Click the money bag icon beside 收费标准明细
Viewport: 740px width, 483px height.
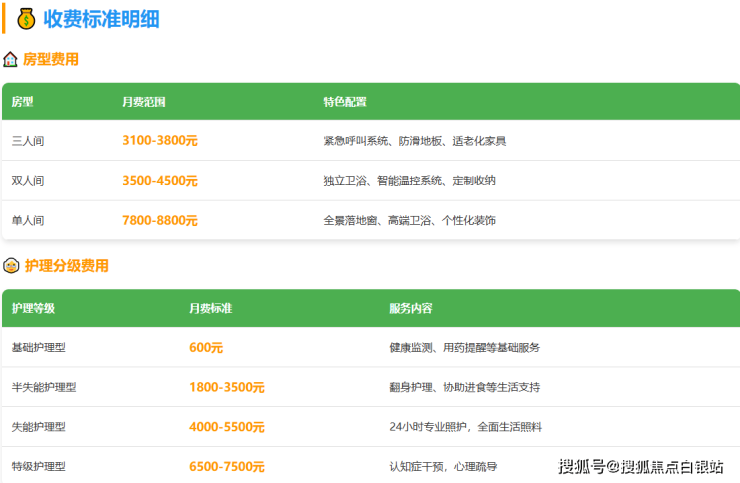[26, 19]
